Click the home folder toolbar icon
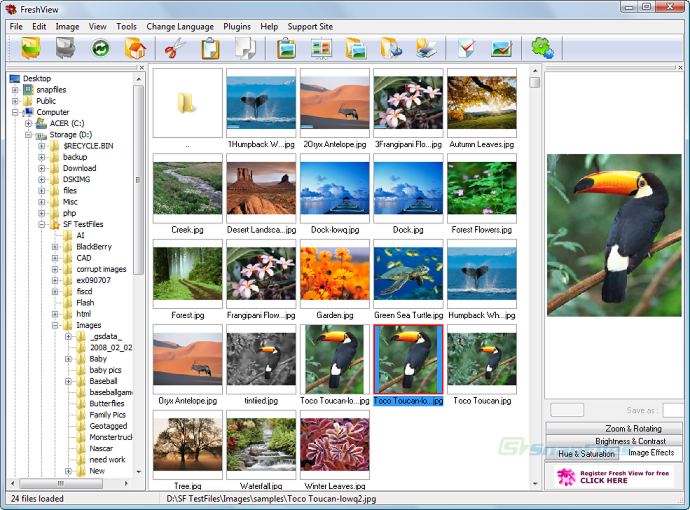The width and height of the screenshot is (690, 510). [135, 48]
